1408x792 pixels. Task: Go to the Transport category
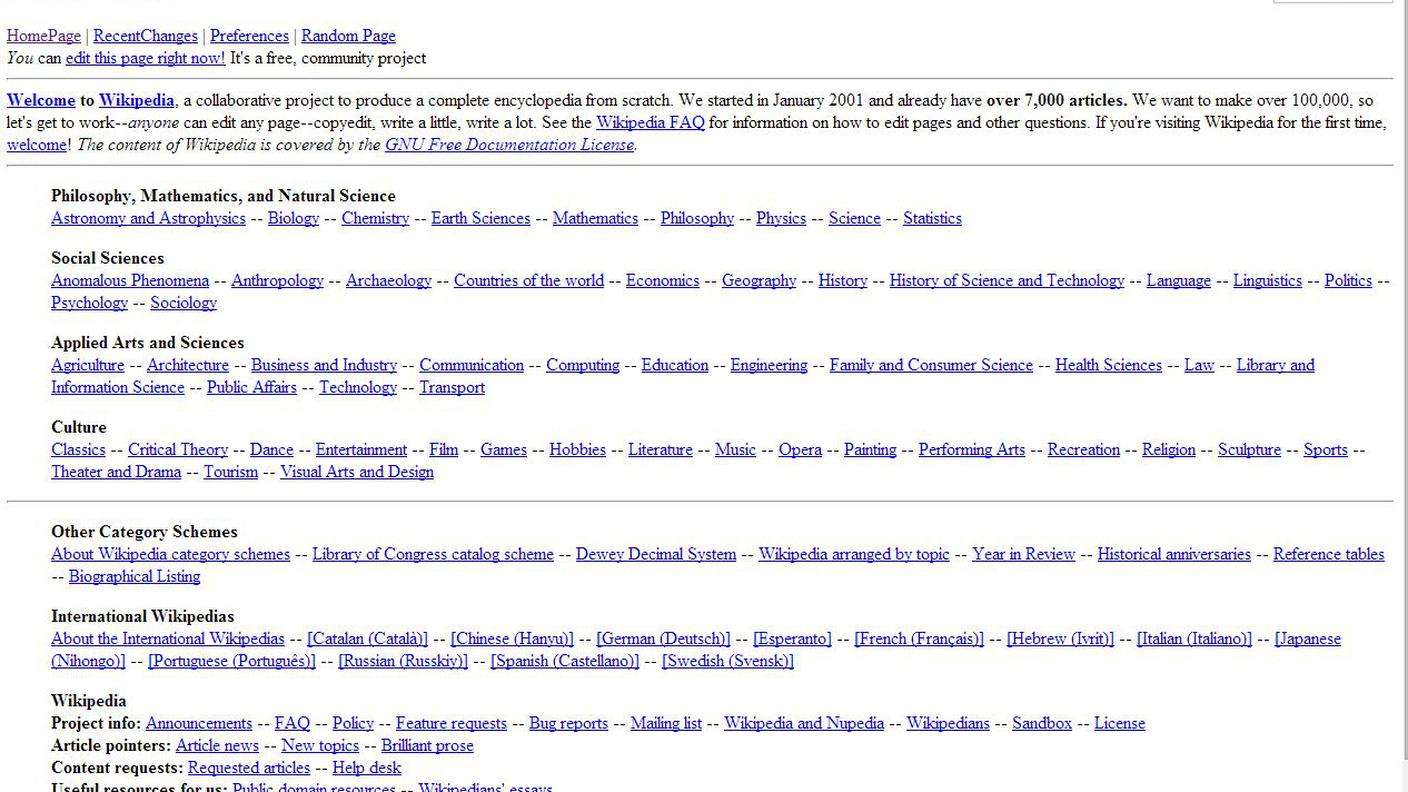452,388
